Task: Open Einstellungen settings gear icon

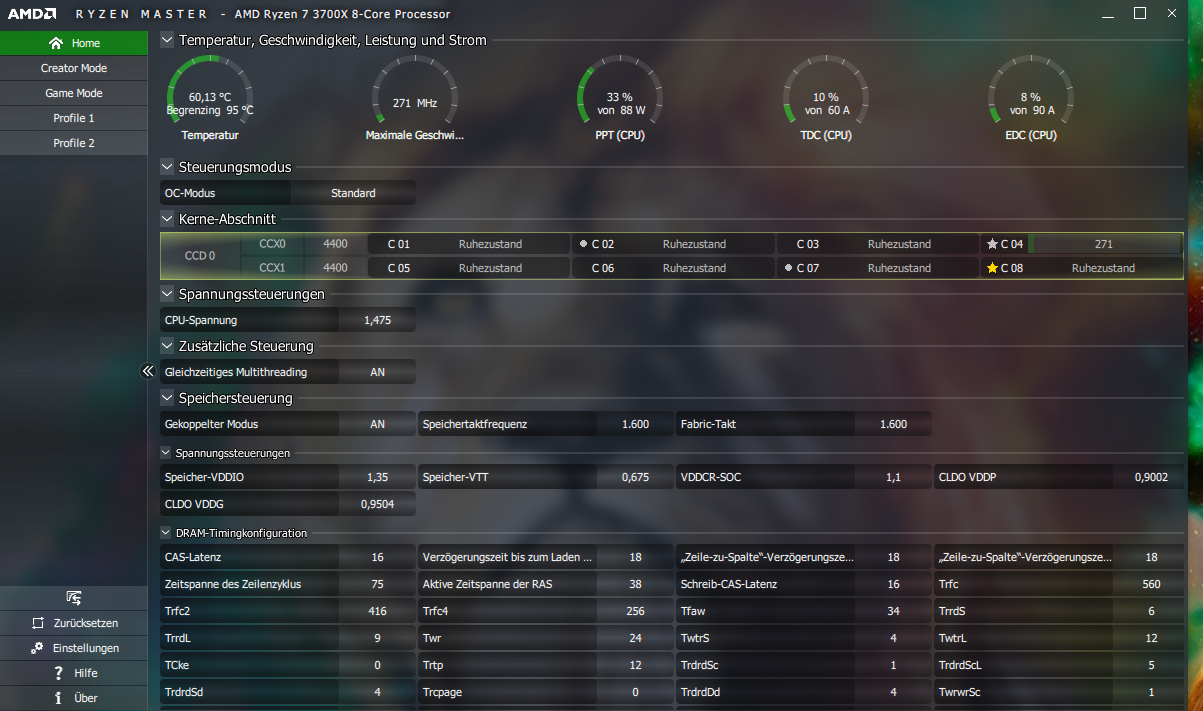Action: point(37,648)
